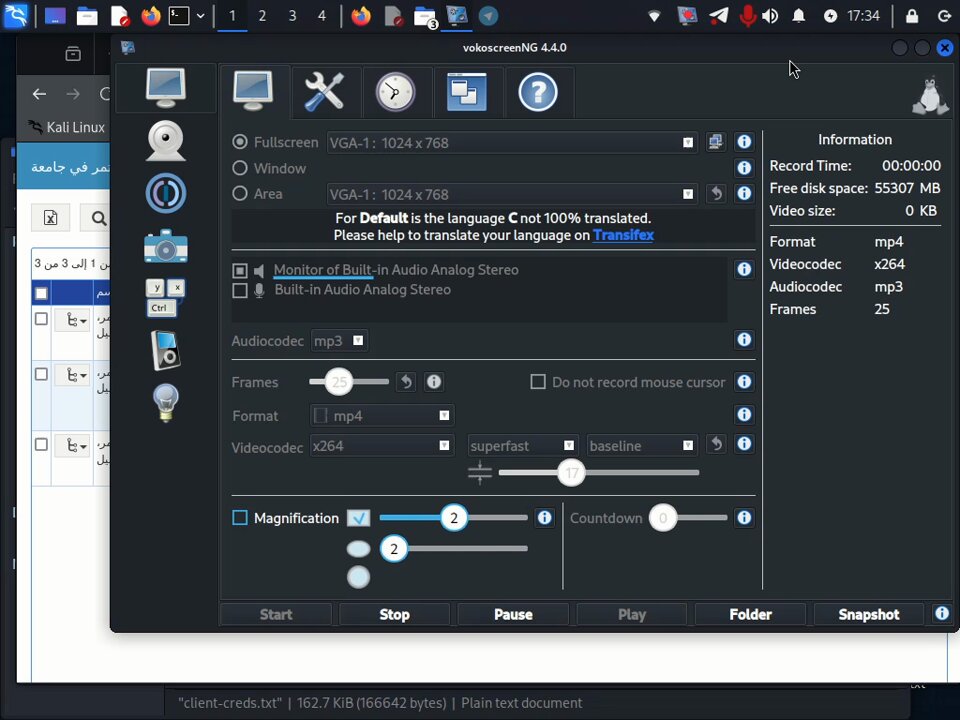Click the audio devices info icon
960x720 pixels.
744,269
